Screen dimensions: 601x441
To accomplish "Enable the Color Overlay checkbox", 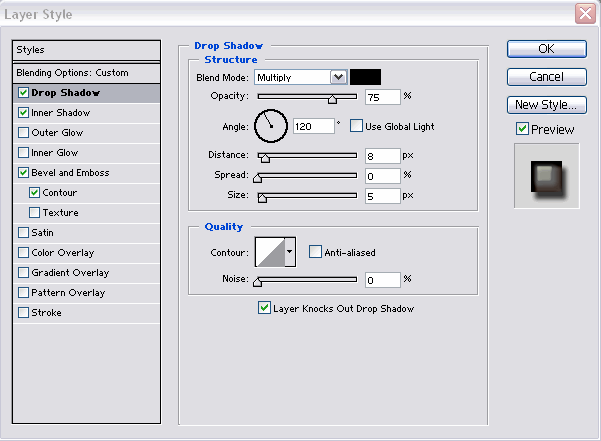I will coord(23,252).
